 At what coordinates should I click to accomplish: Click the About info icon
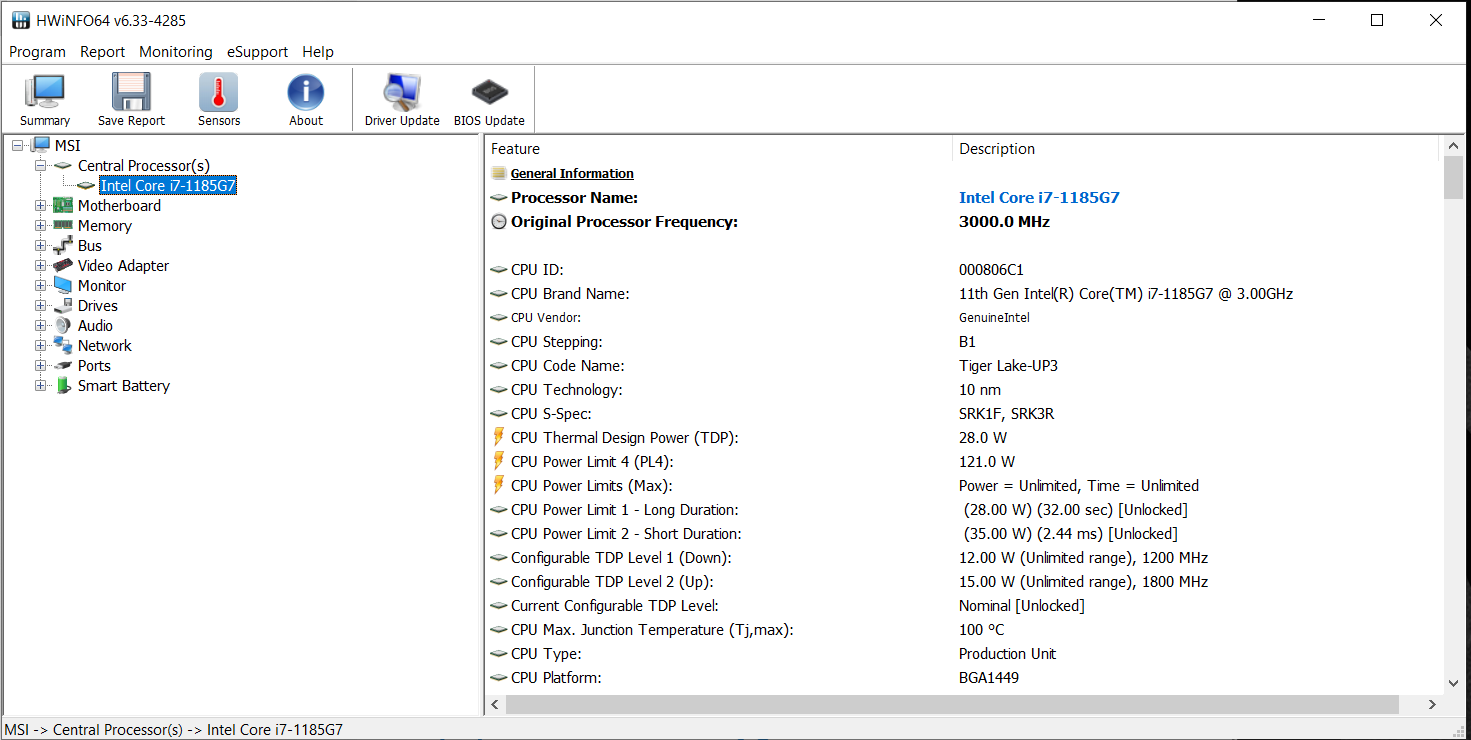(306, 93)
